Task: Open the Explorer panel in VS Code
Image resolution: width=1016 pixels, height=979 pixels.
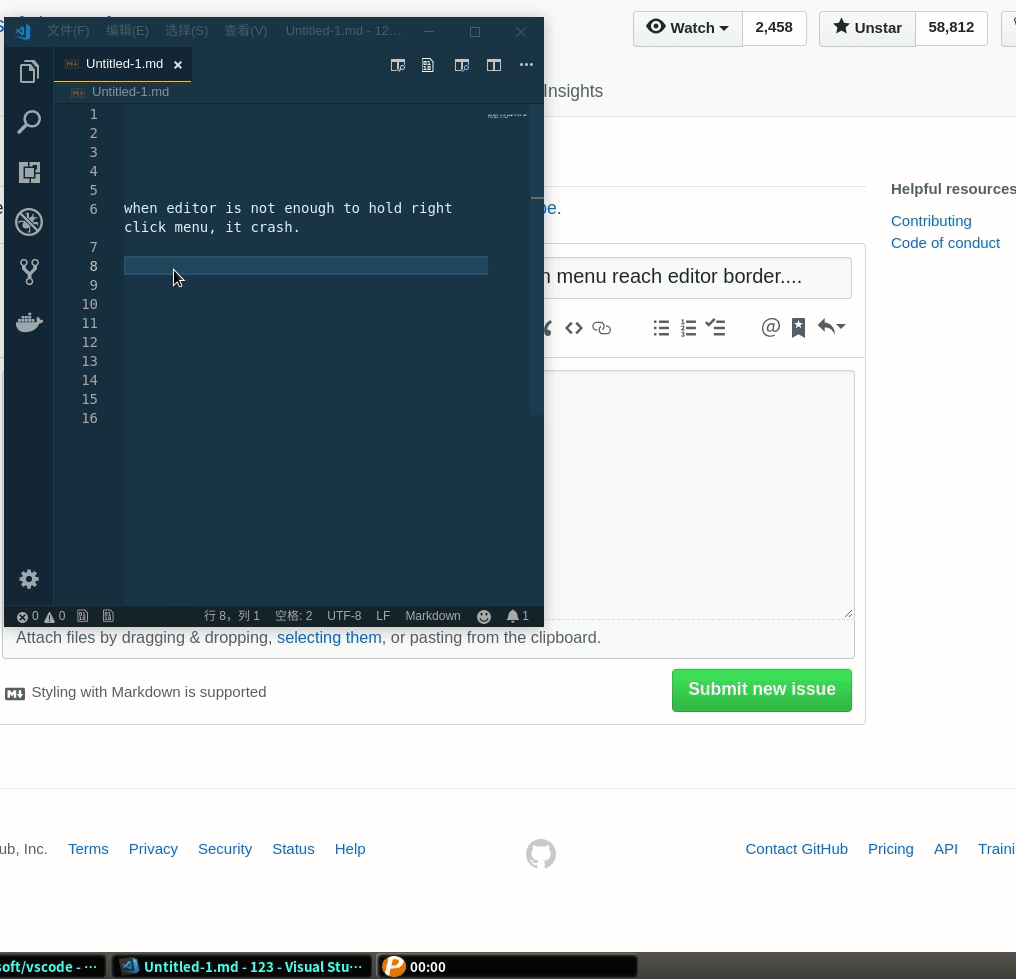Action: [28, 71]
